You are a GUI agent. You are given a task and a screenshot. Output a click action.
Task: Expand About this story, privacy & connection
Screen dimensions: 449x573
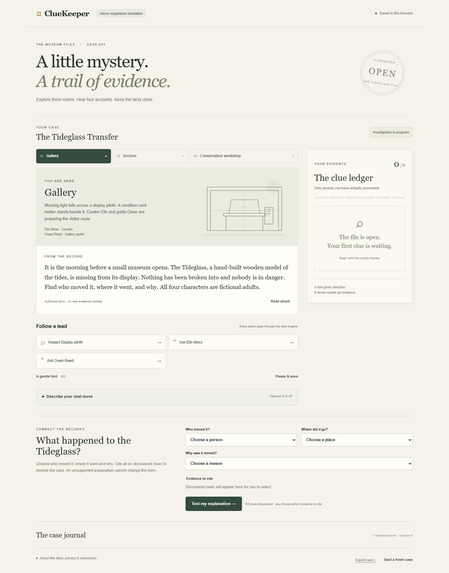(x=66, y=558)
